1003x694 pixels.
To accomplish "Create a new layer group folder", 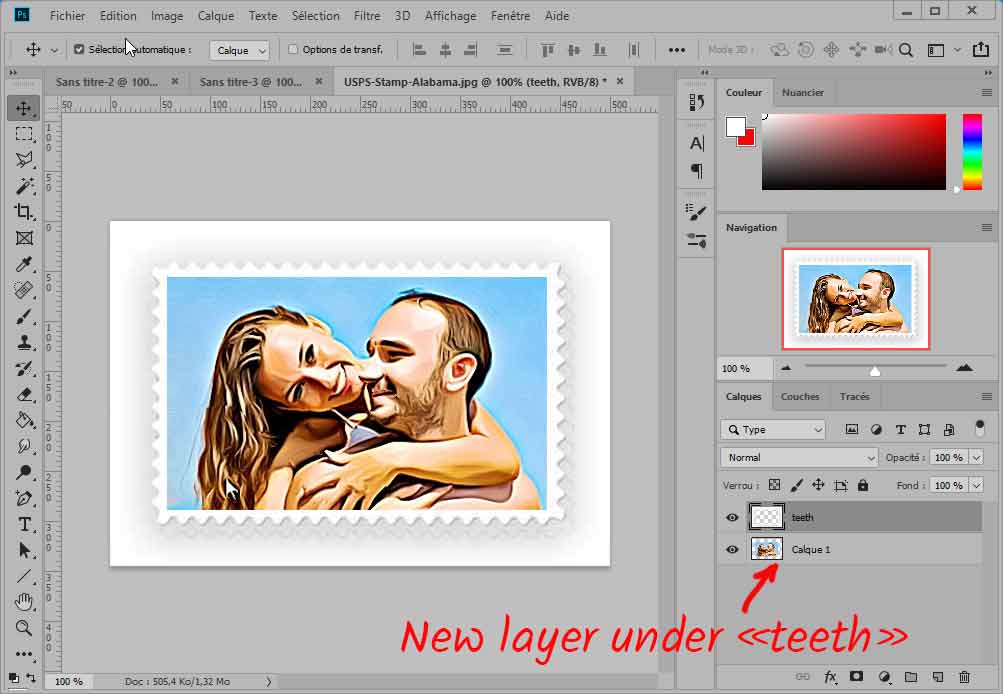I will click(911, 677).
